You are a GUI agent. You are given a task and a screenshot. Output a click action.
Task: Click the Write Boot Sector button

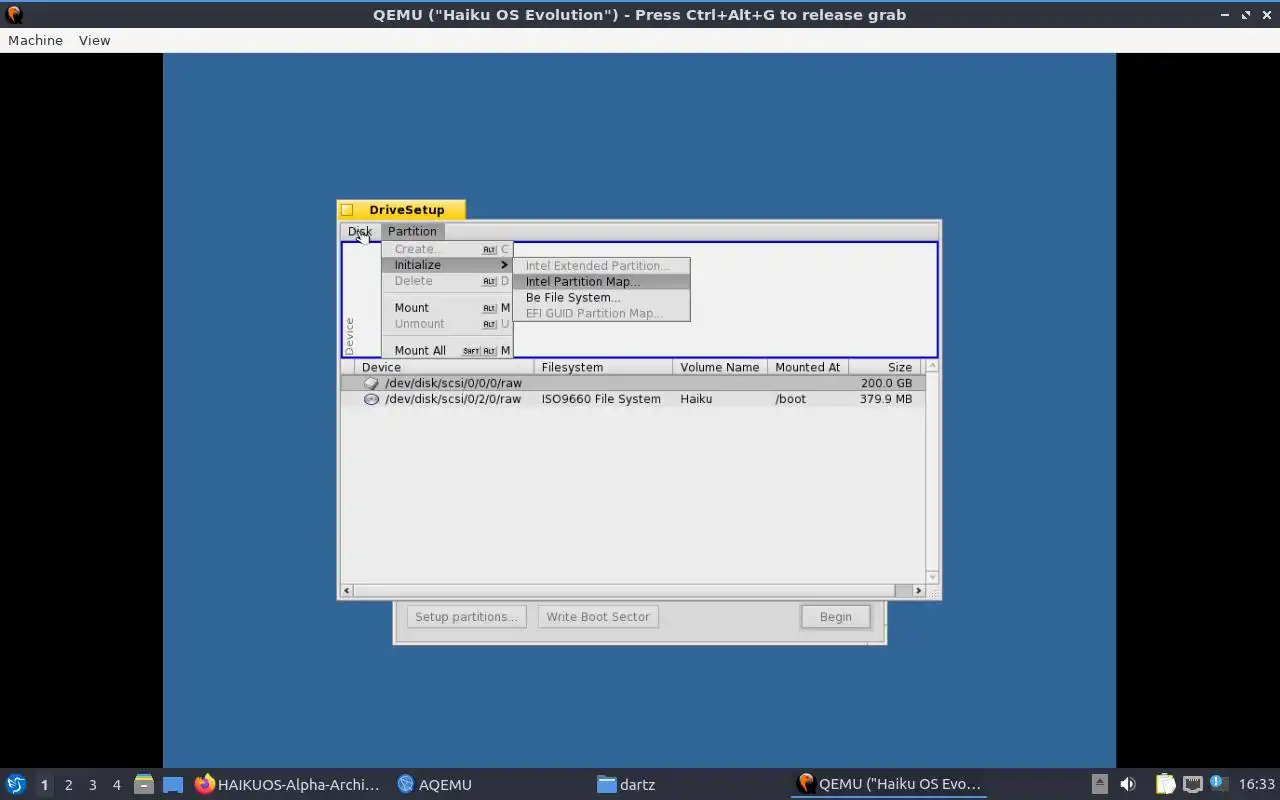pos(598,617)
